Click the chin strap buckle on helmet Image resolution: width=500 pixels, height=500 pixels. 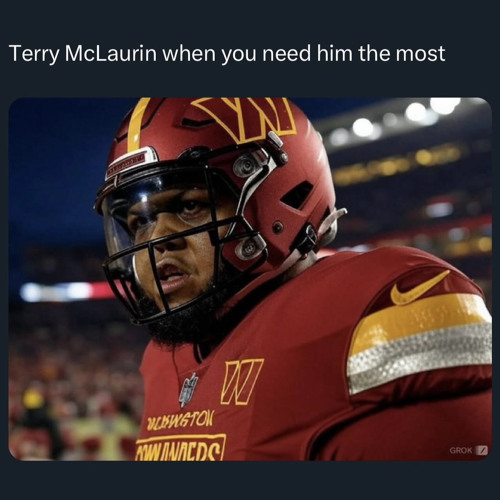click(x=308, y=239)
